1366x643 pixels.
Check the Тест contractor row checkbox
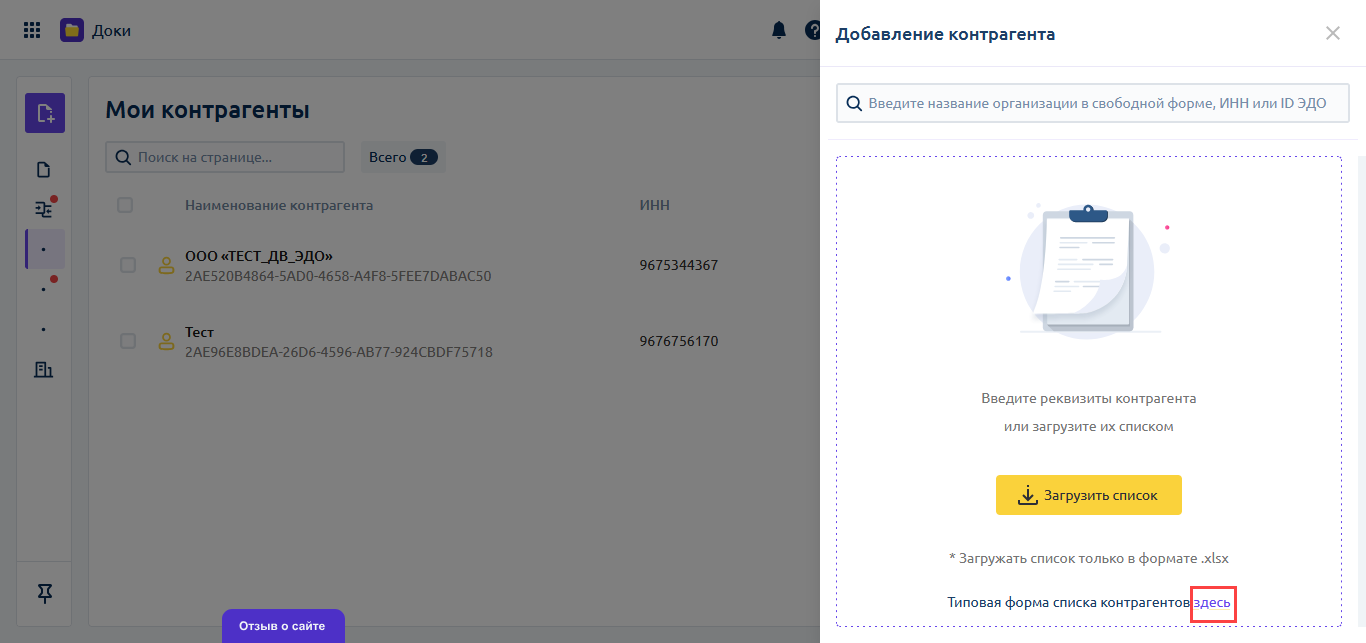(128, 341)
